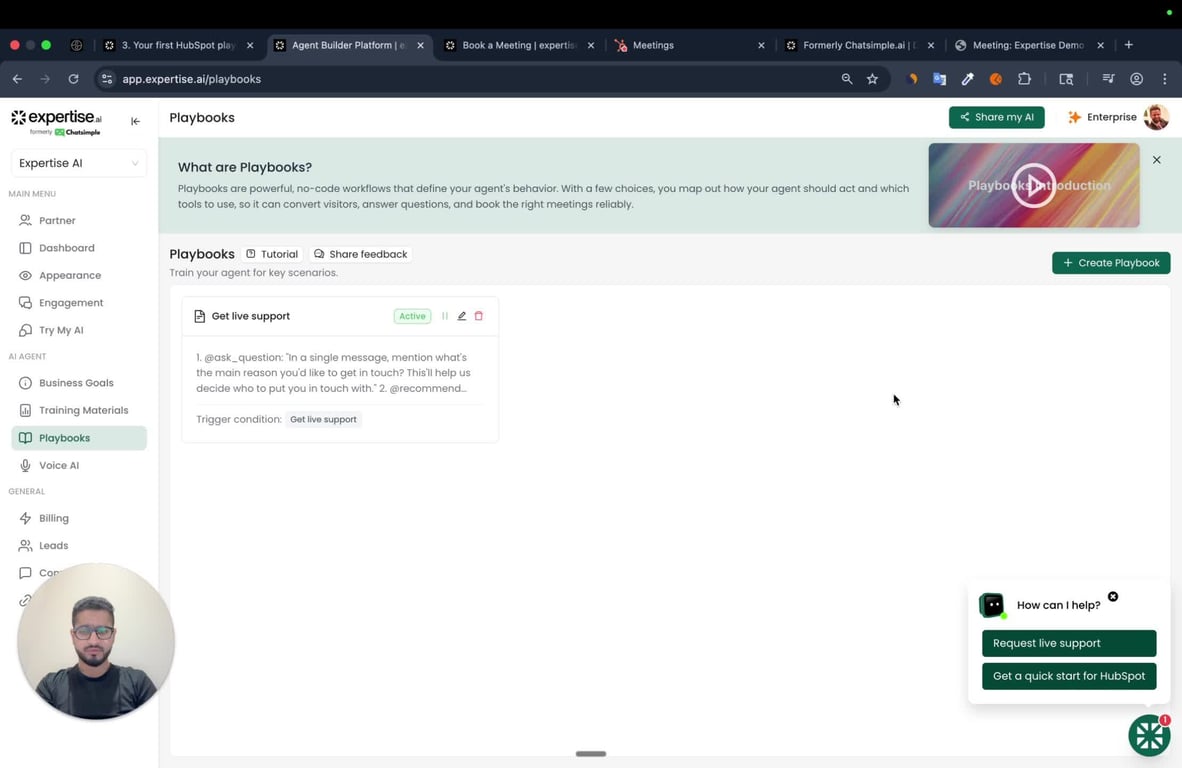Image resolution: width=1182 pixels, height=768 pixels.
Task: Close the Agent Builder Platform tab
Action: (x=420, y=45)
